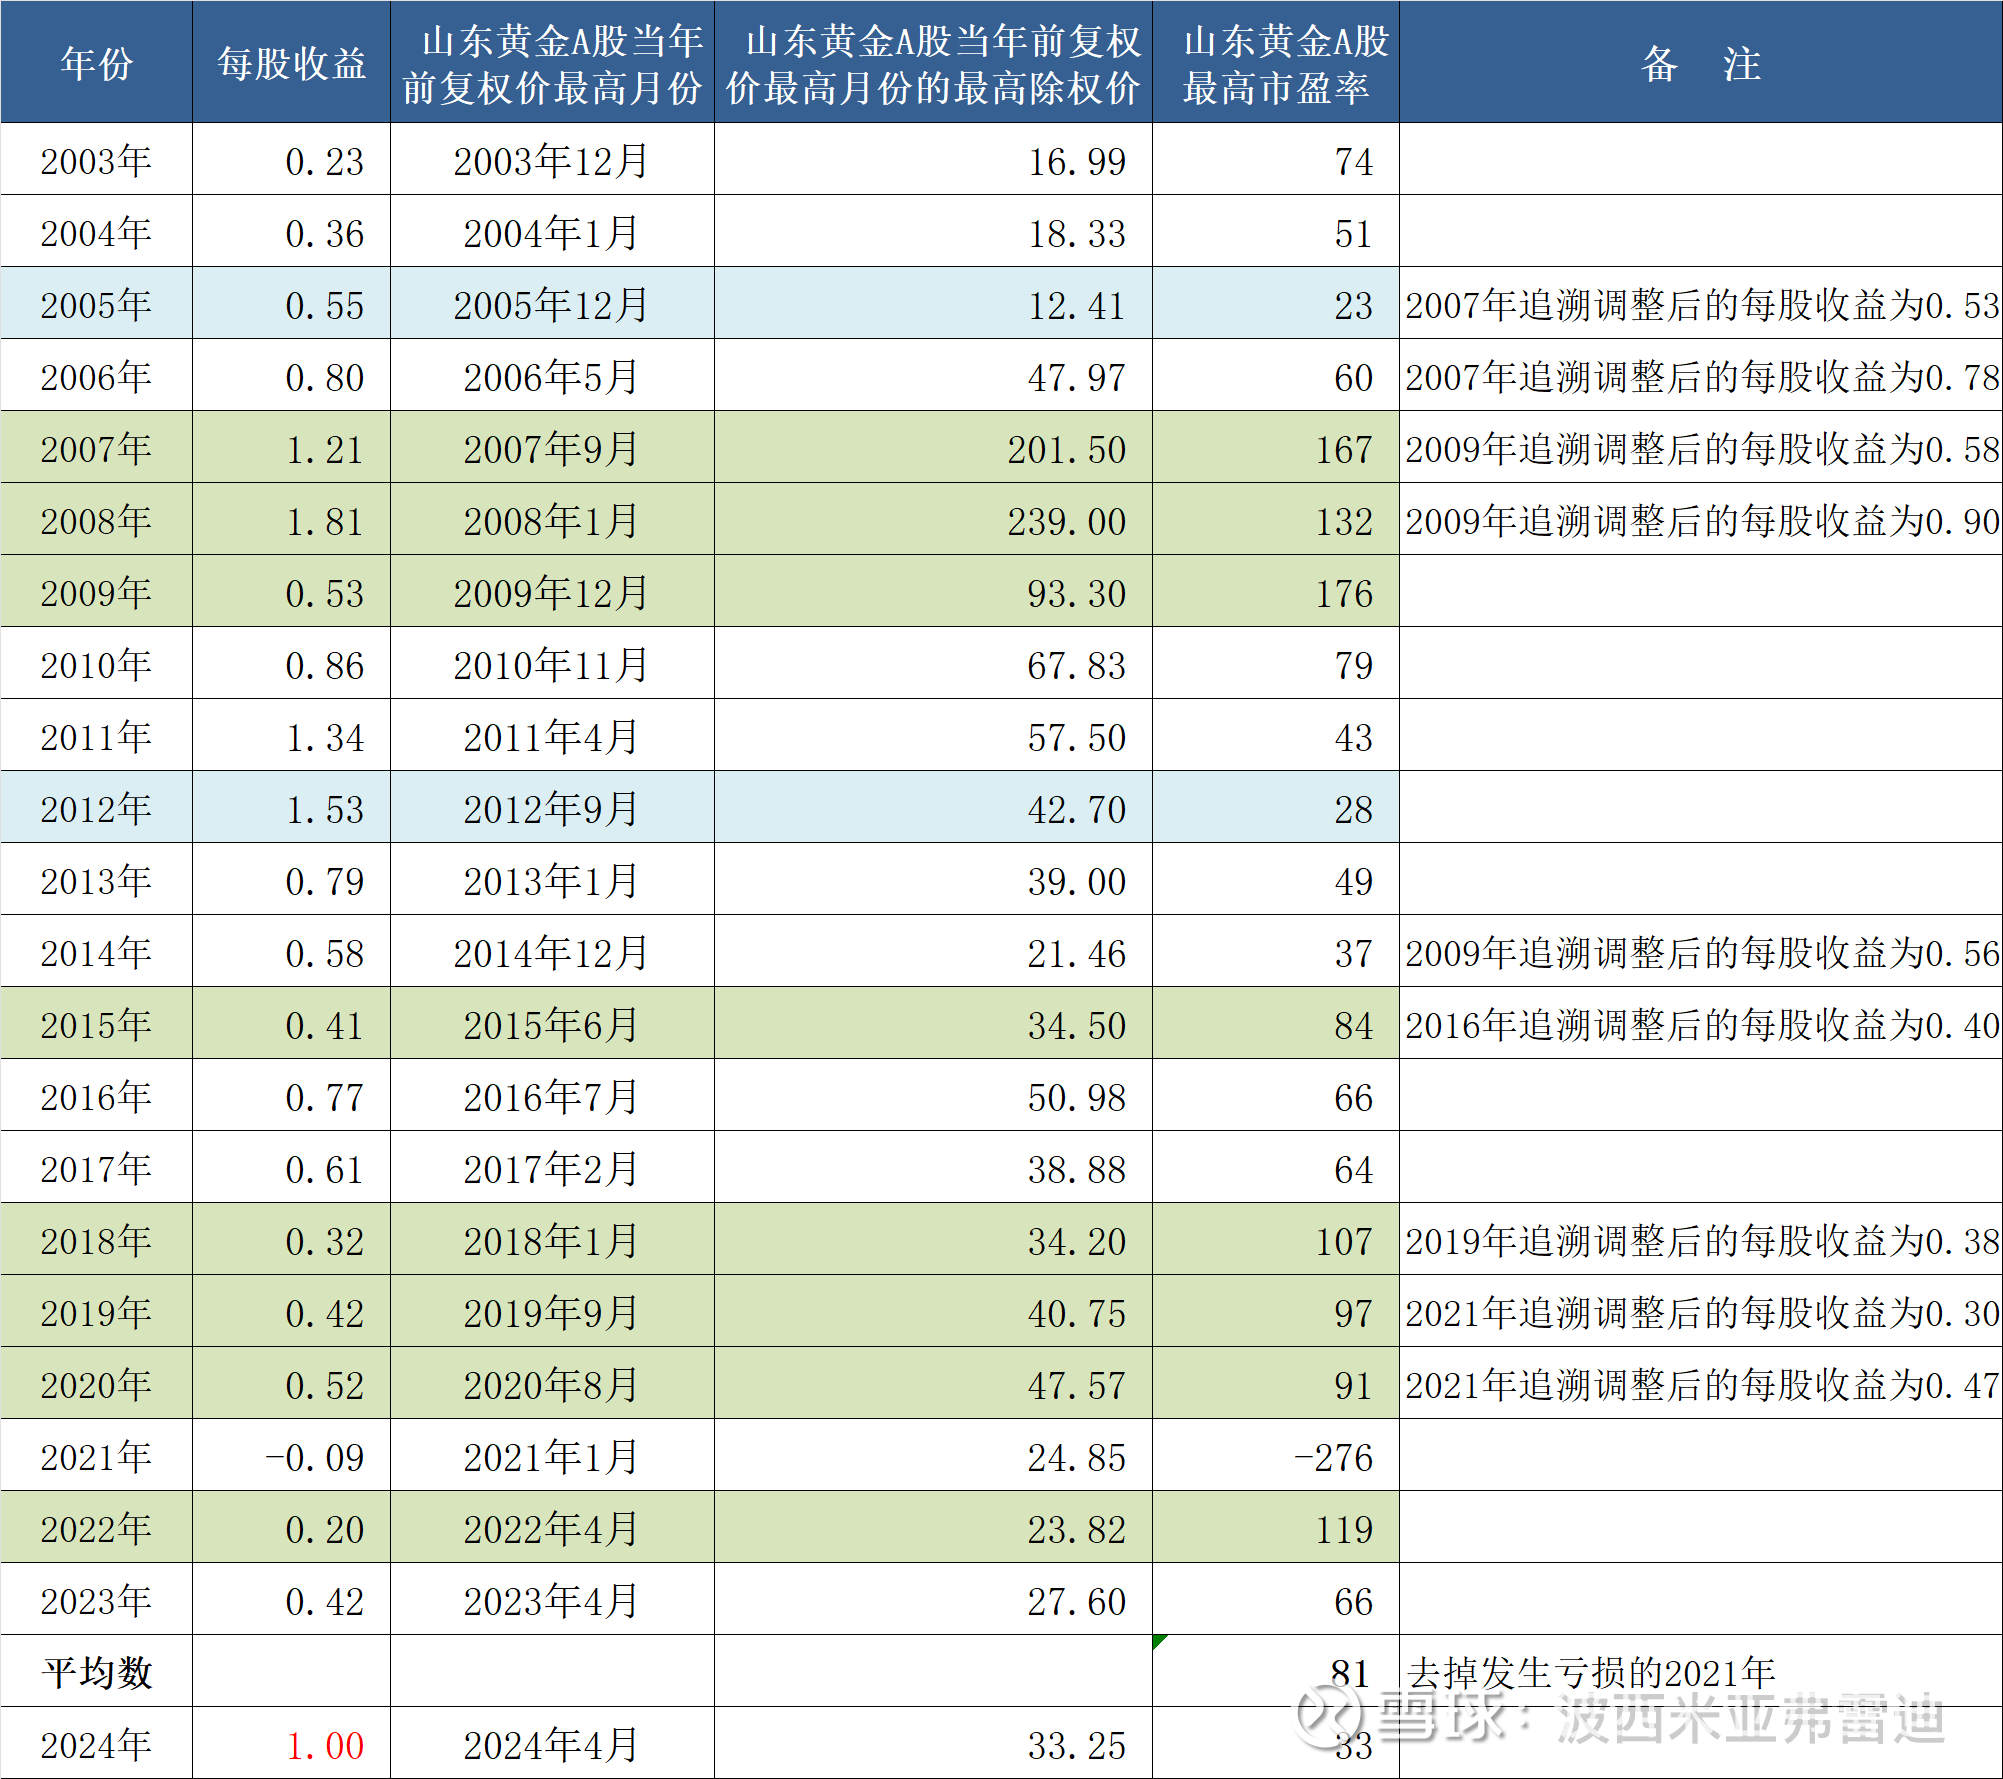Screen dimensions: 2003x1779
Task: Select the P/E value 167
Action: (1344, 450)
